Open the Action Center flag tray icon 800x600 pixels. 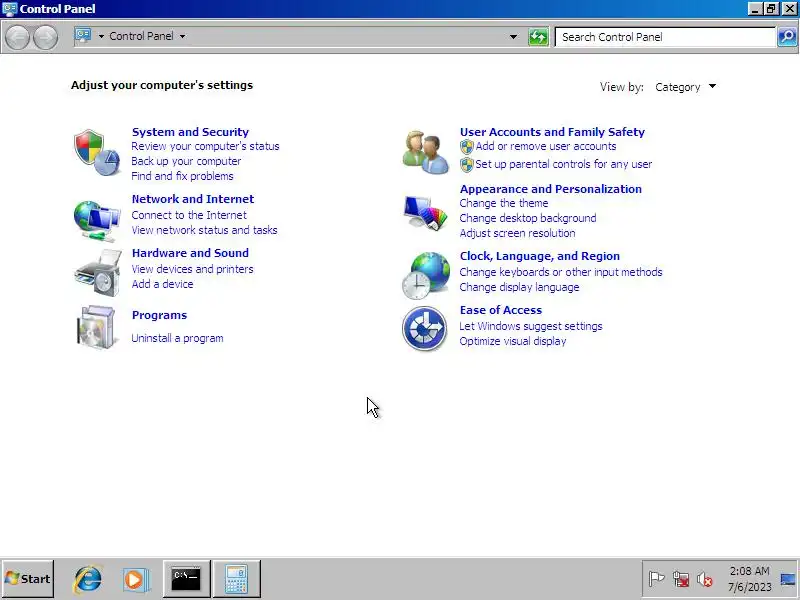pyautogui.click(x=656, y=579)
